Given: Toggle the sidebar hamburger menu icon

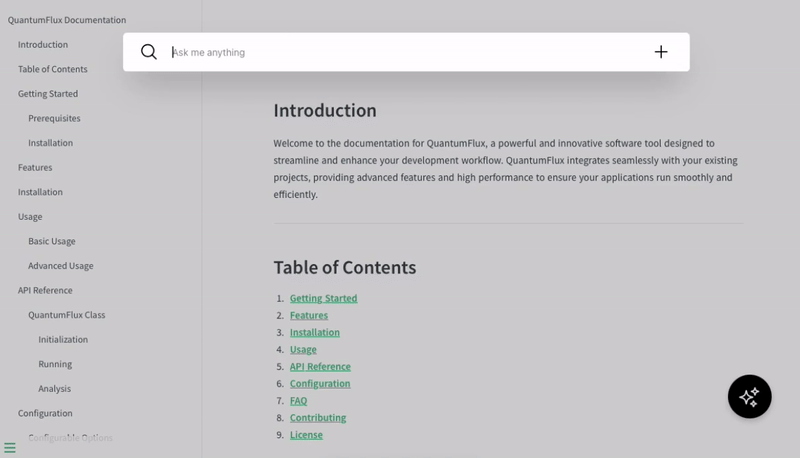Looking at the screenshot, I should (x=10, y=448).
